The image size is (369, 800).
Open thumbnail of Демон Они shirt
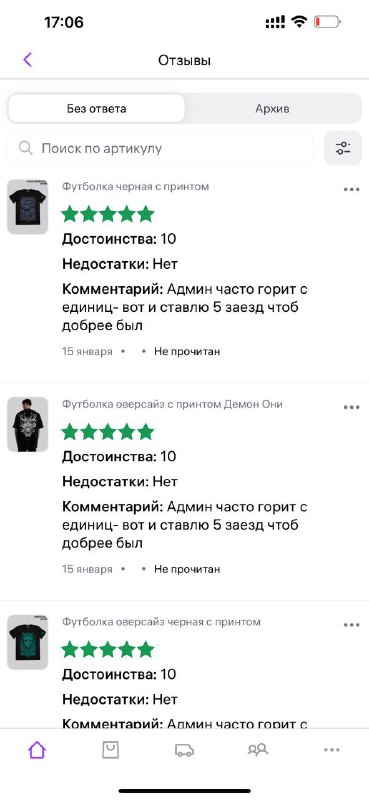[x=28, y=424]
